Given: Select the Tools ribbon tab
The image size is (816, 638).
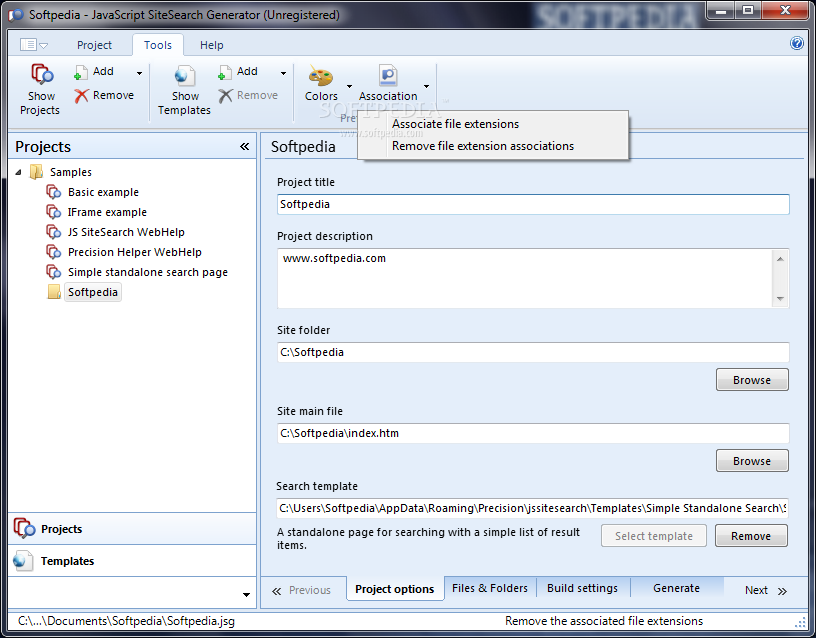Looking at the screenshot, I should [158, 45].
